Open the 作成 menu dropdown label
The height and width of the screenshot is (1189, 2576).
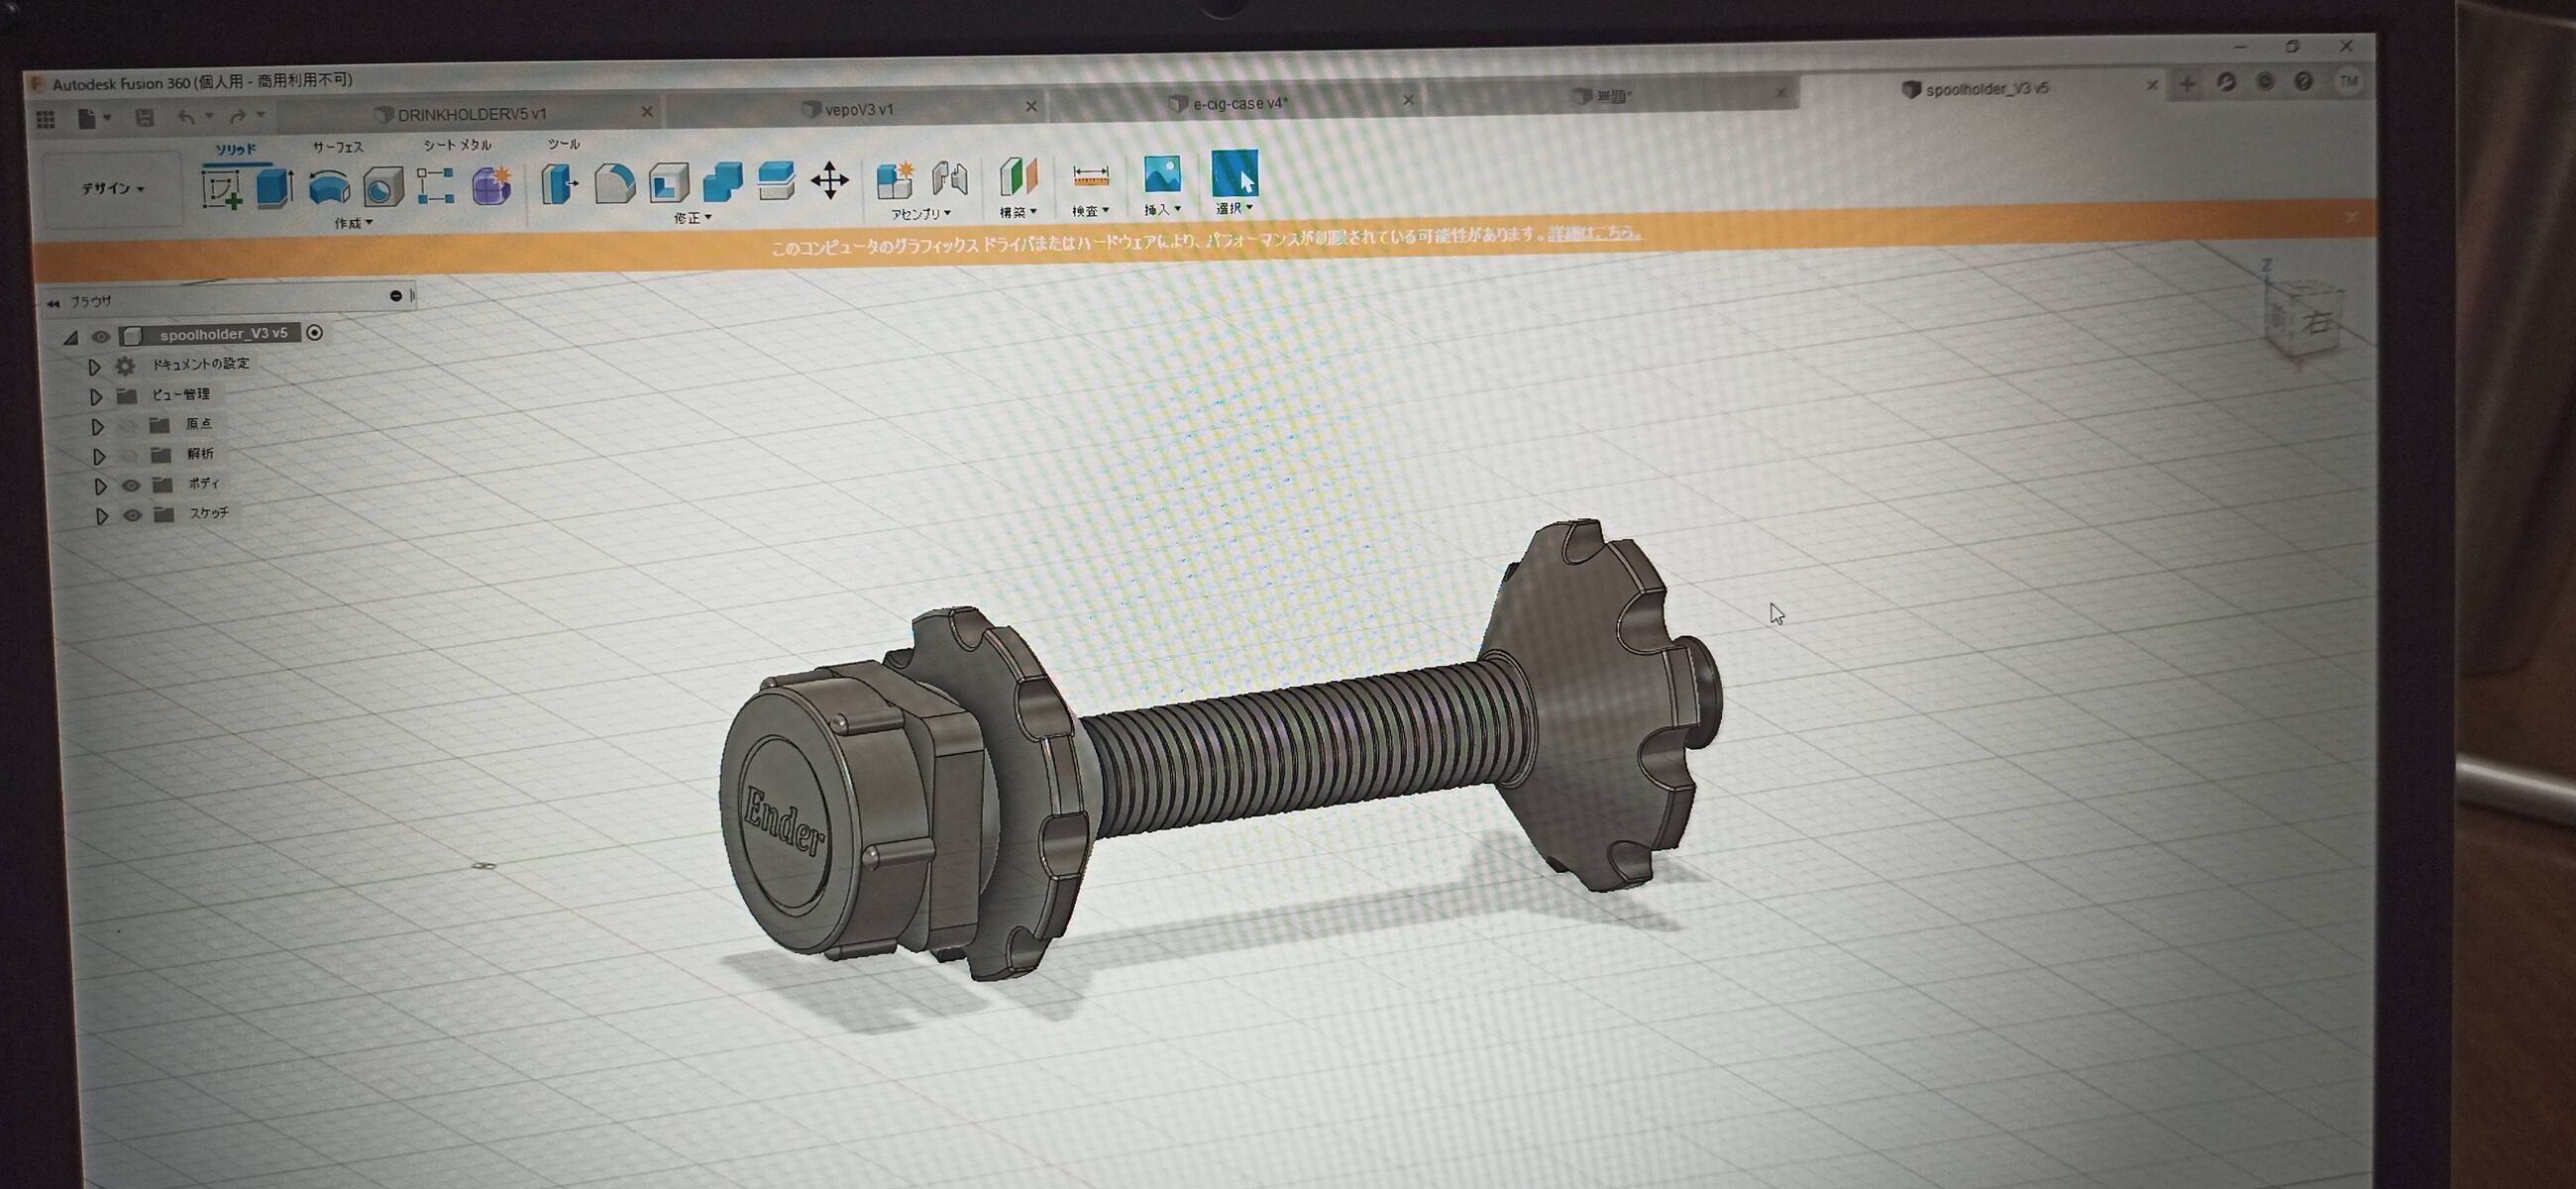tap(352, 223)
